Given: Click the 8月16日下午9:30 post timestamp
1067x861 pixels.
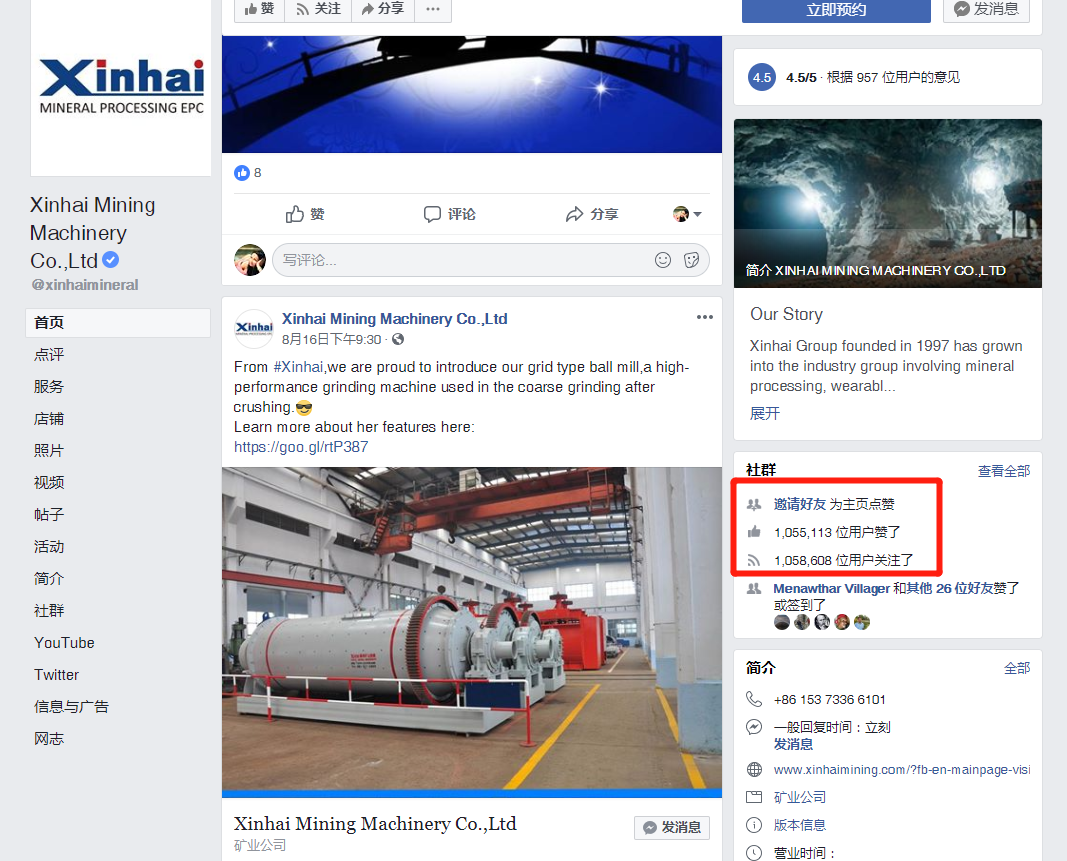Looking at the screenshot, I should (331, 339).
